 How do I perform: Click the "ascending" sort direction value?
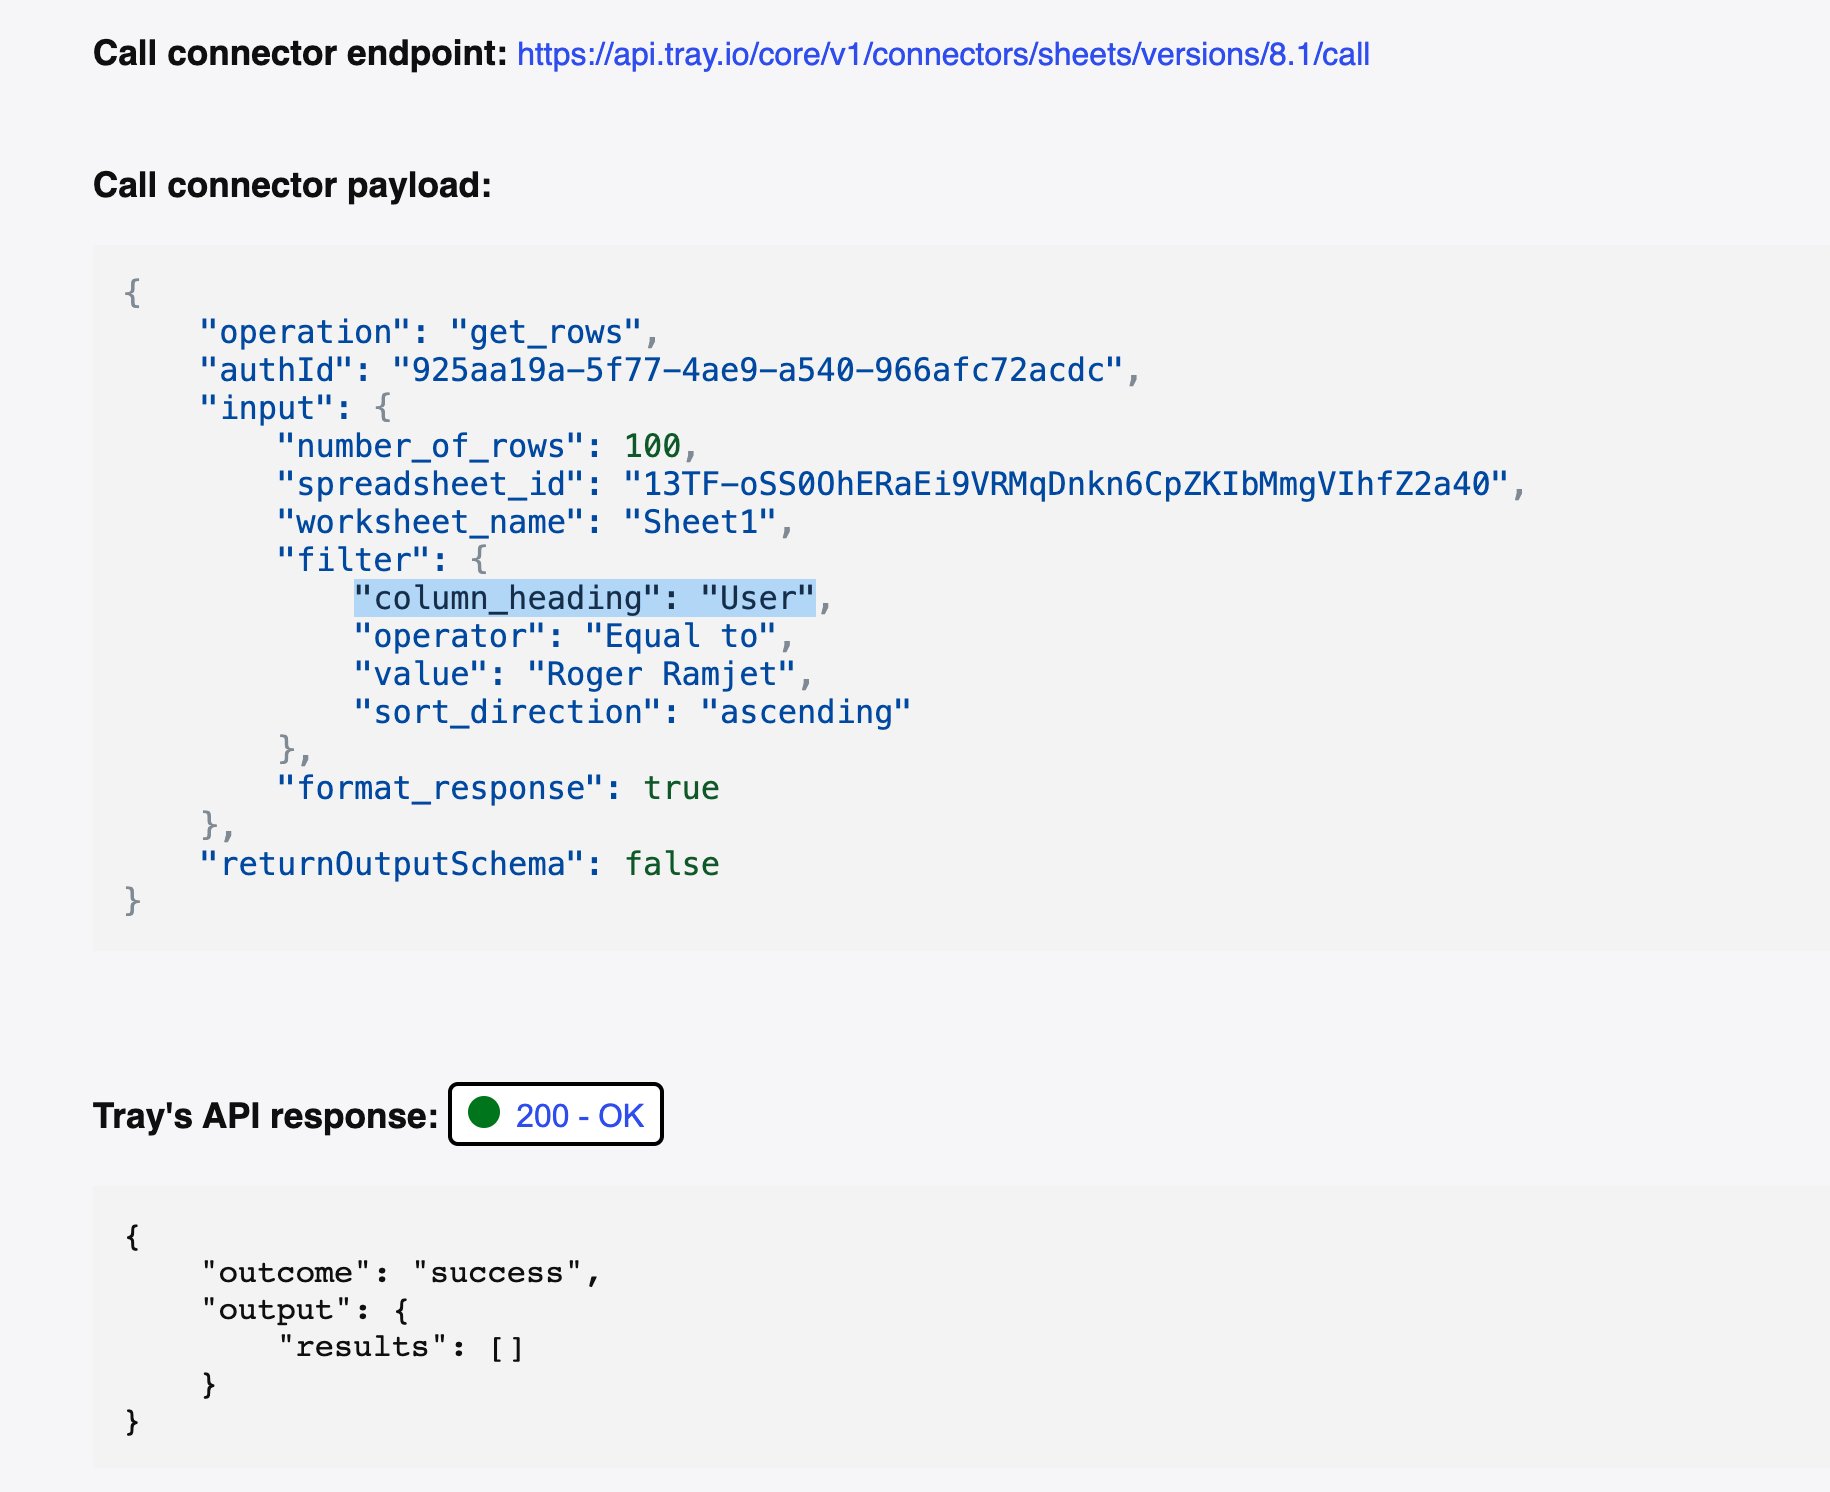point(805,712)
